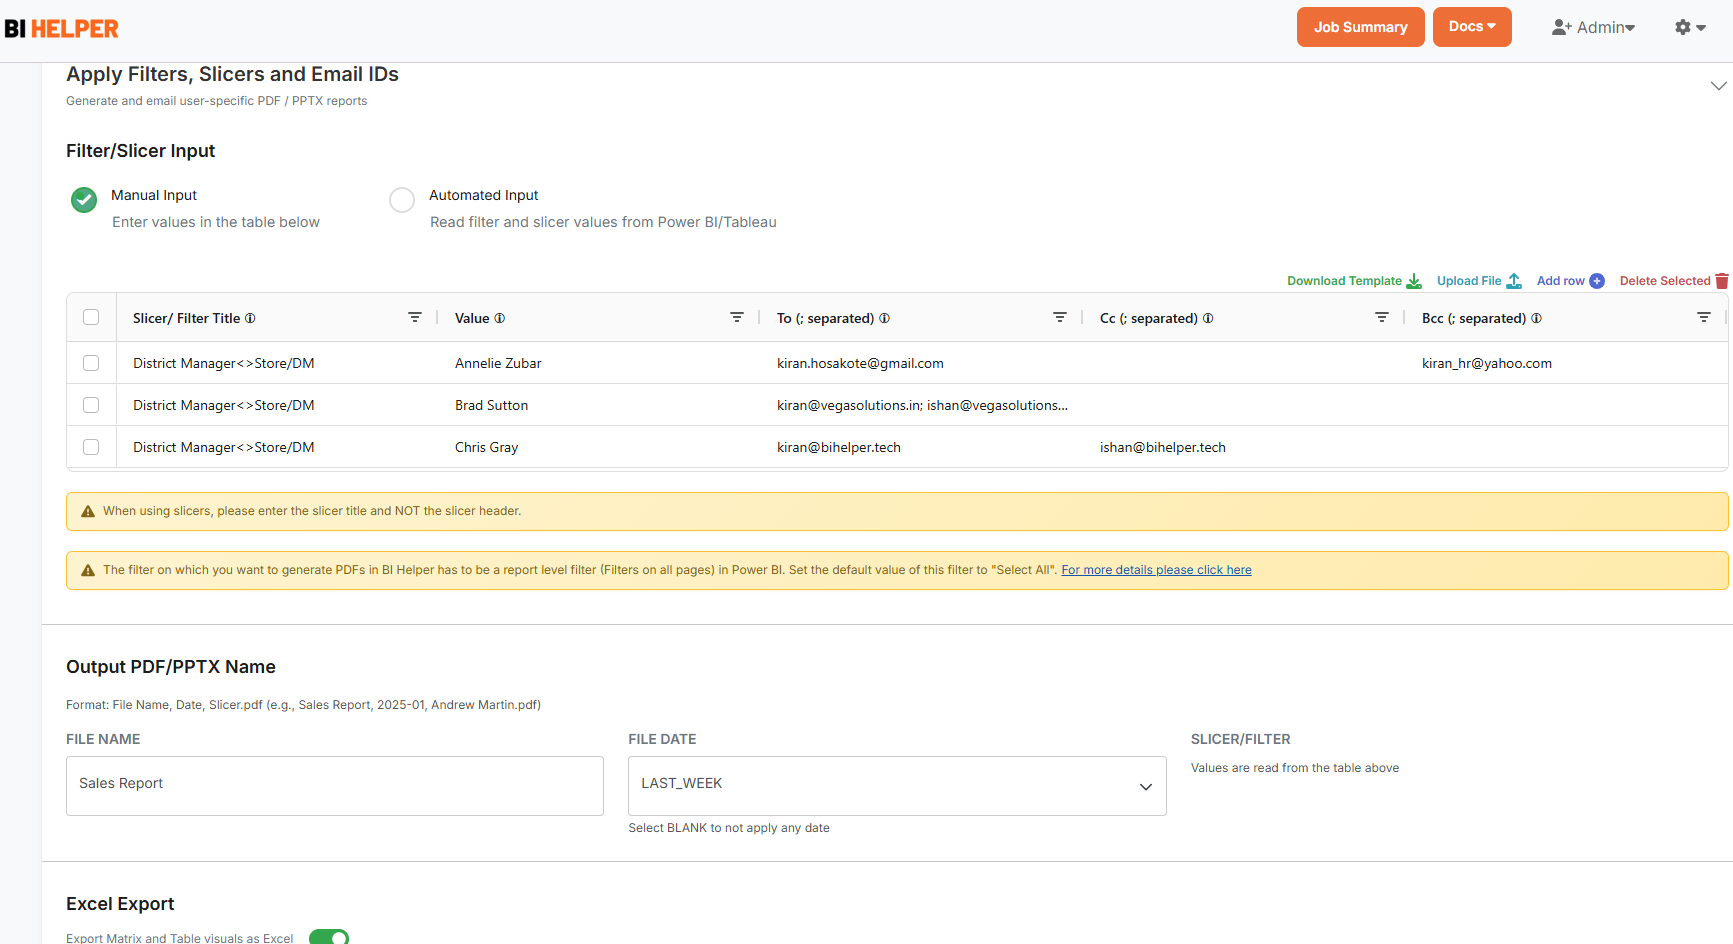Viewport: 1733px width, 944px height.
Task: Click warning icon in report level filter notice
Action: (x=88, y=570)
